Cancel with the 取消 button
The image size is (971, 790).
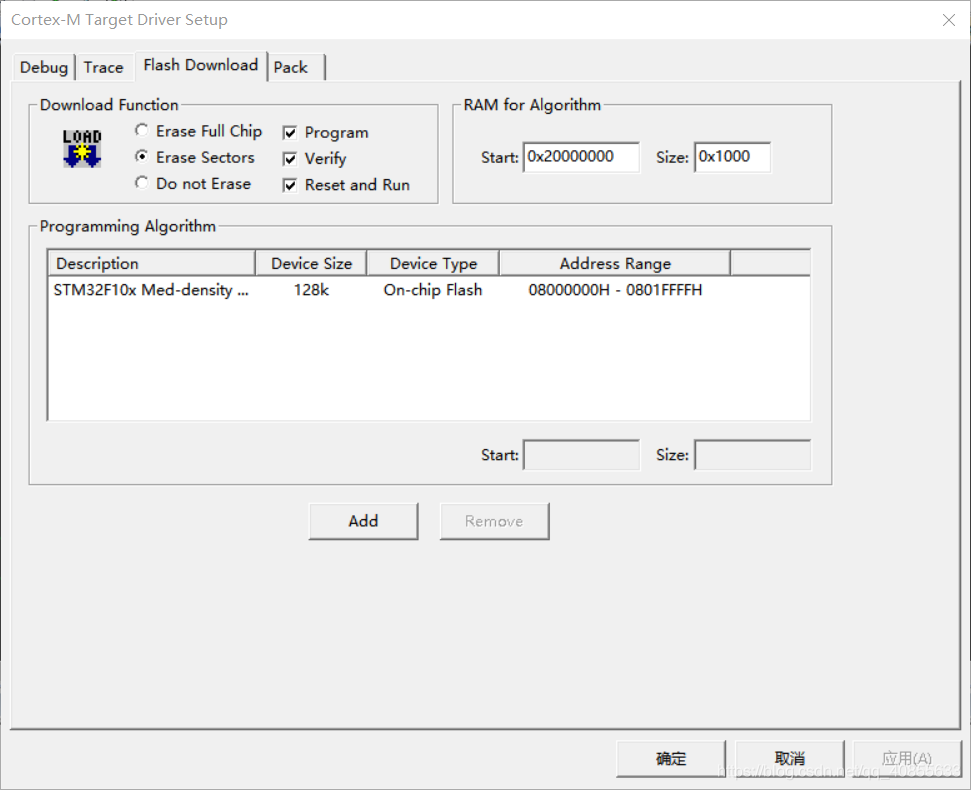click(x=790, y=758)
